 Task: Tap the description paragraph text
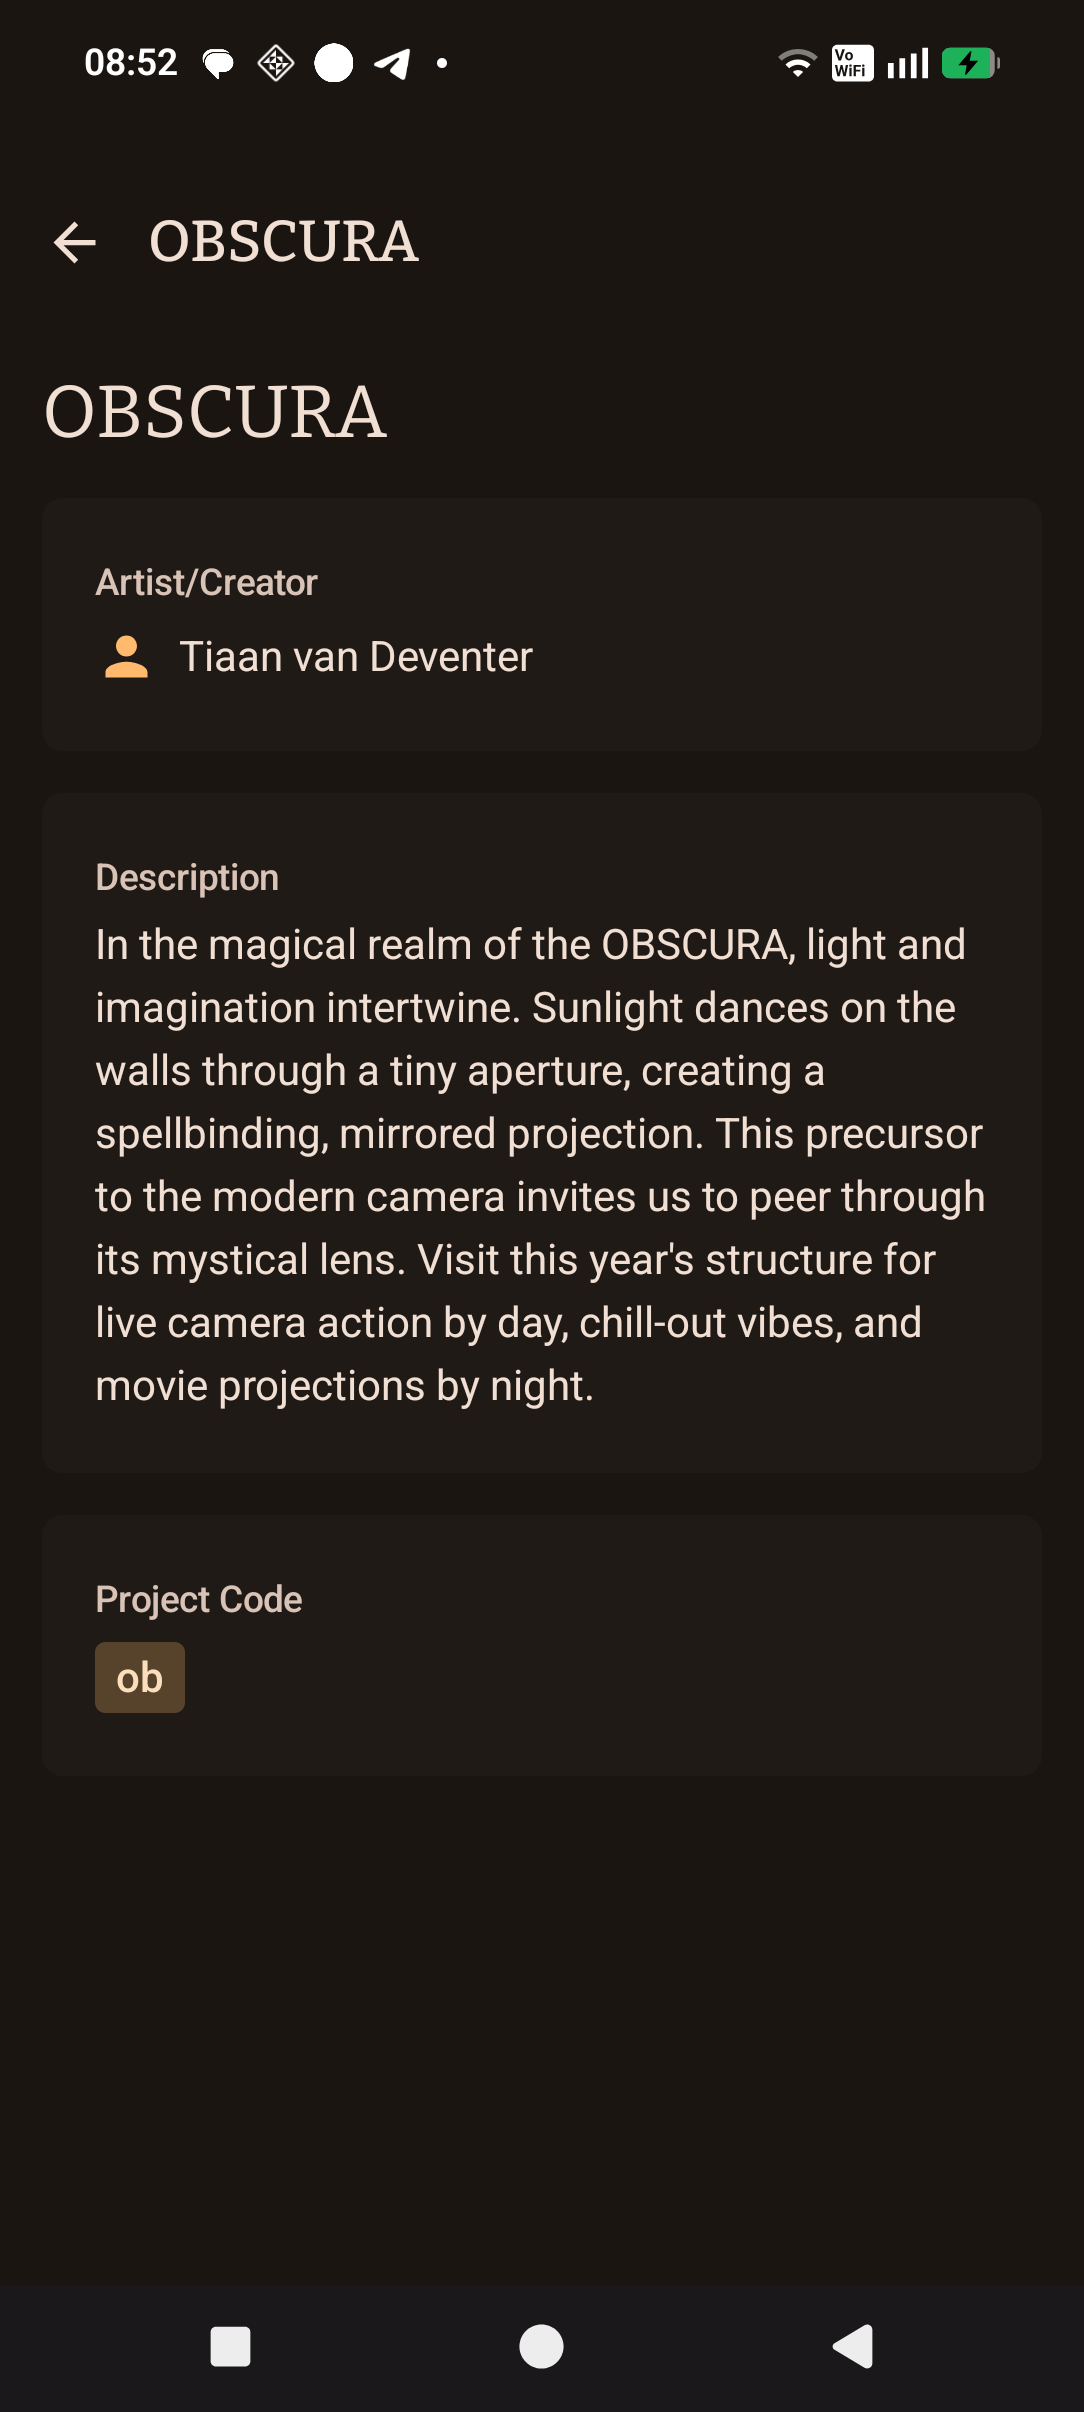point(540,1165)
